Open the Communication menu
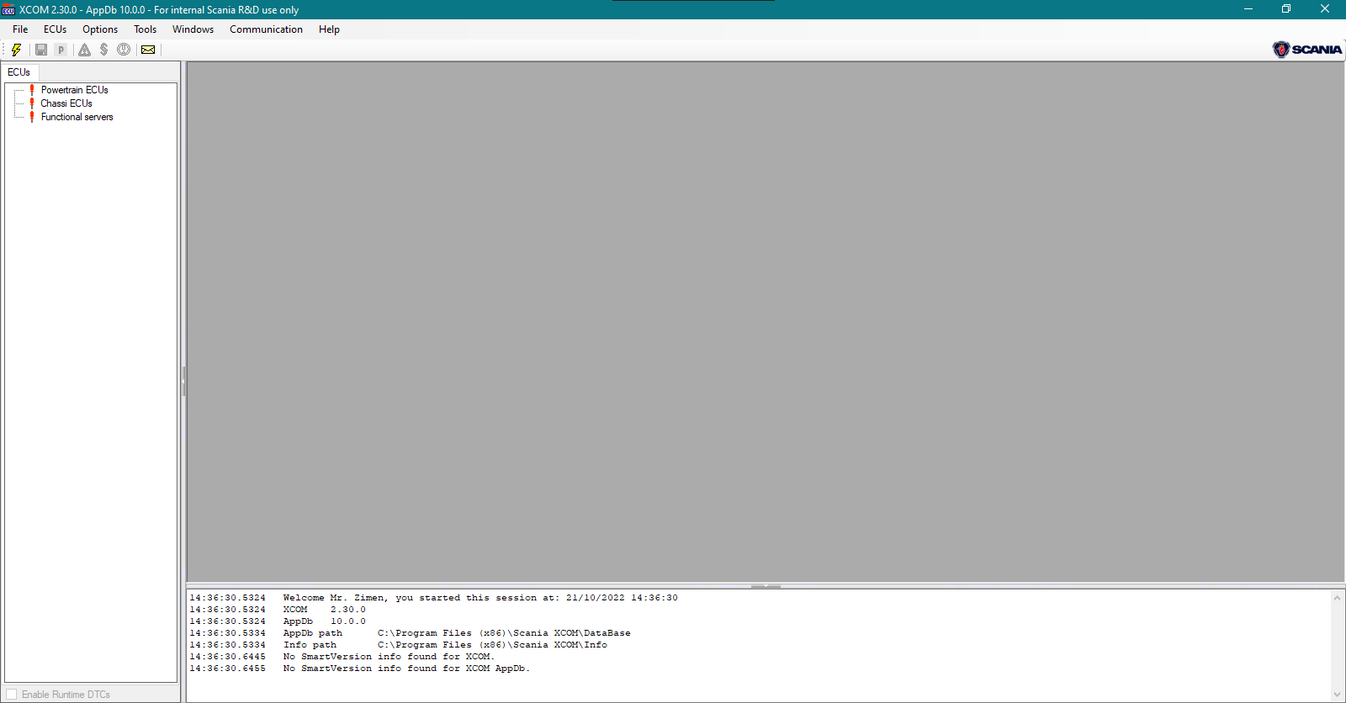 click(x=266, y=29)
